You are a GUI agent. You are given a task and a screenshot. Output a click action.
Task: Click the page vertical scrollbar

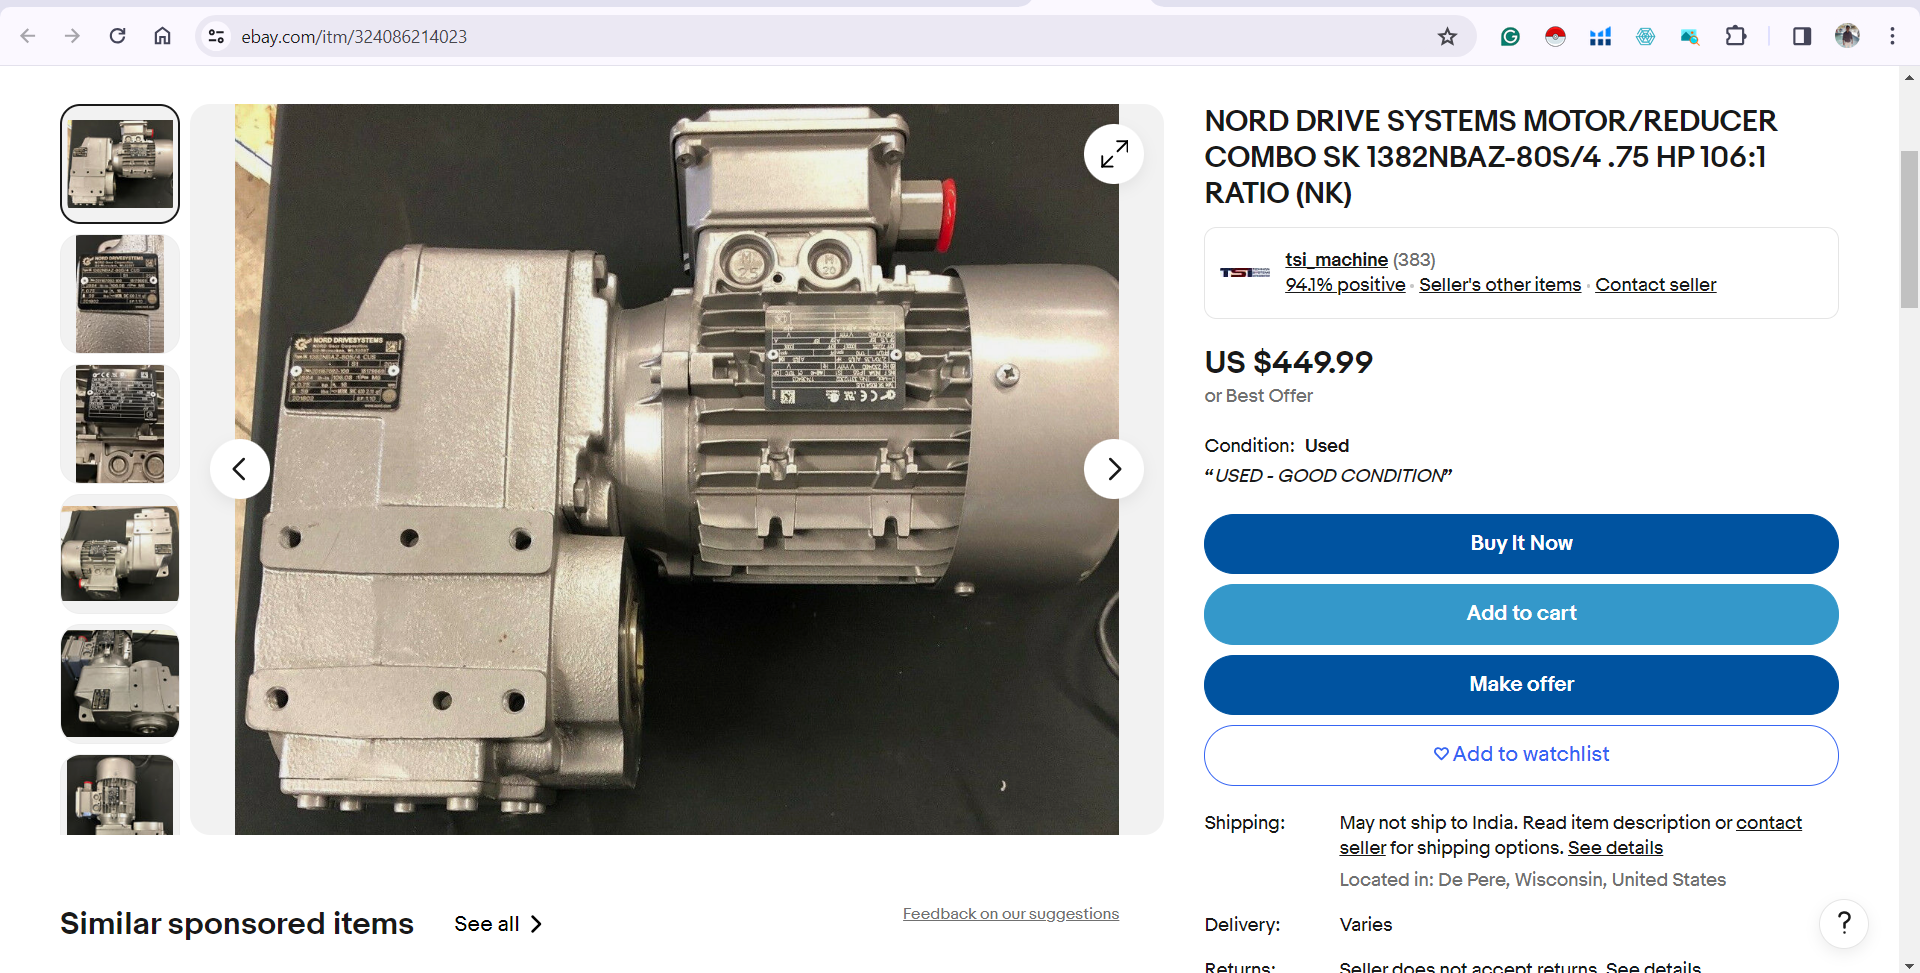[x=1909, y=230]
